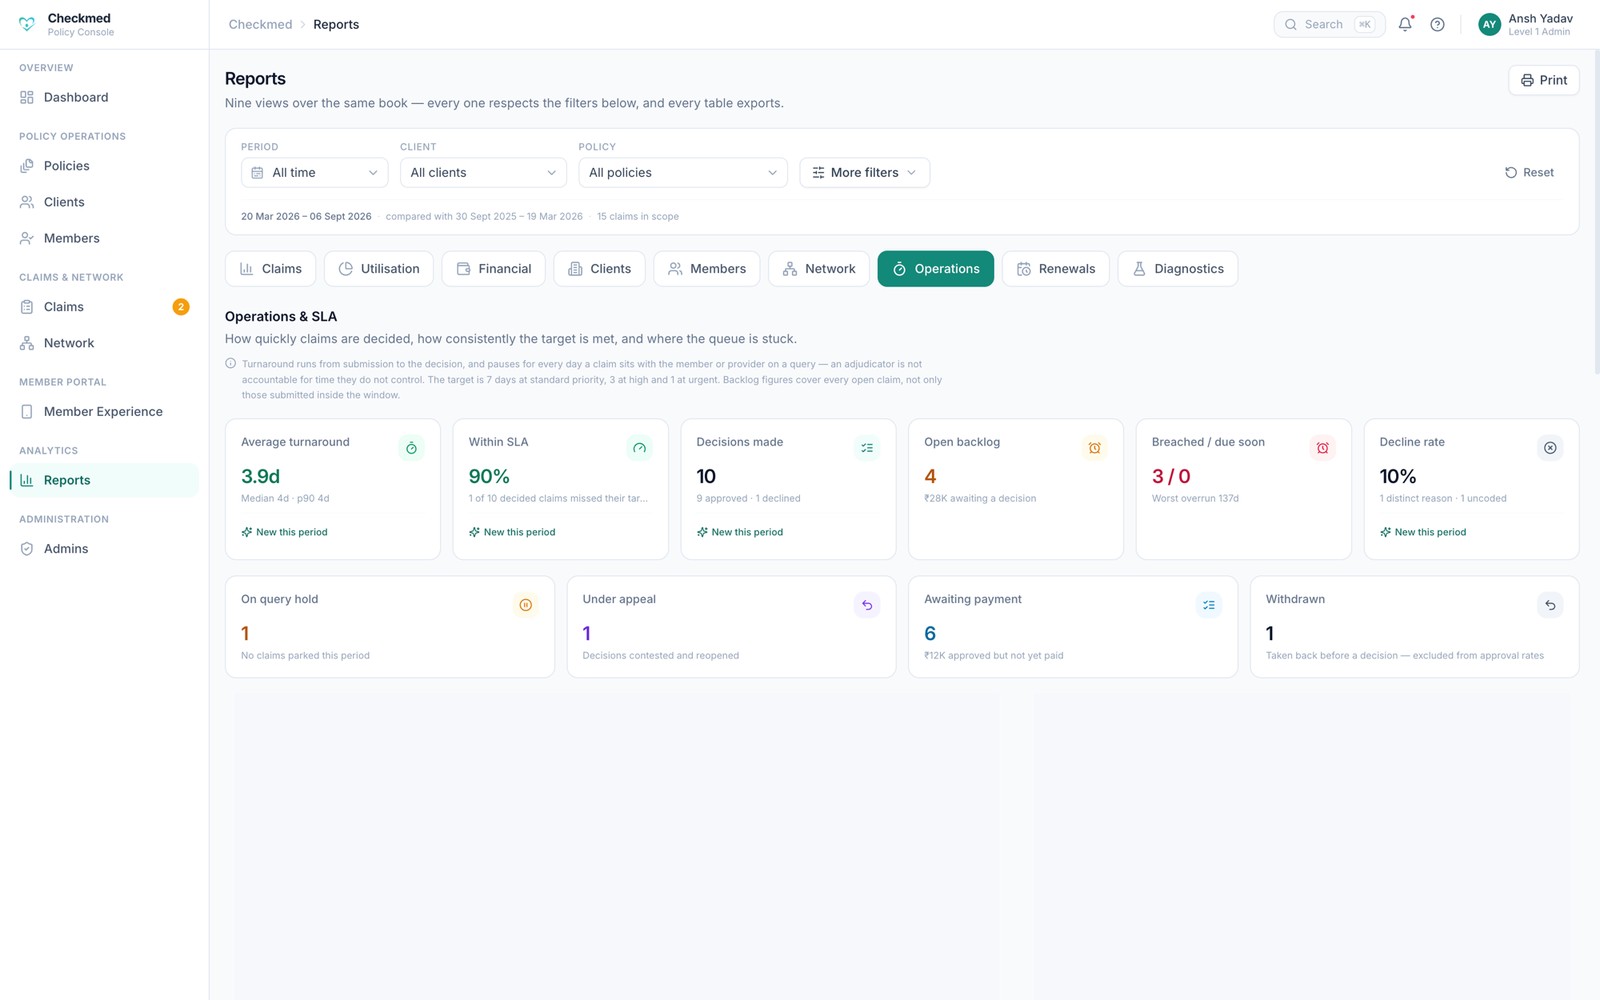Open the notifications bell icon
This screenshot has height=1000, width=1600.
point(1405,24)
